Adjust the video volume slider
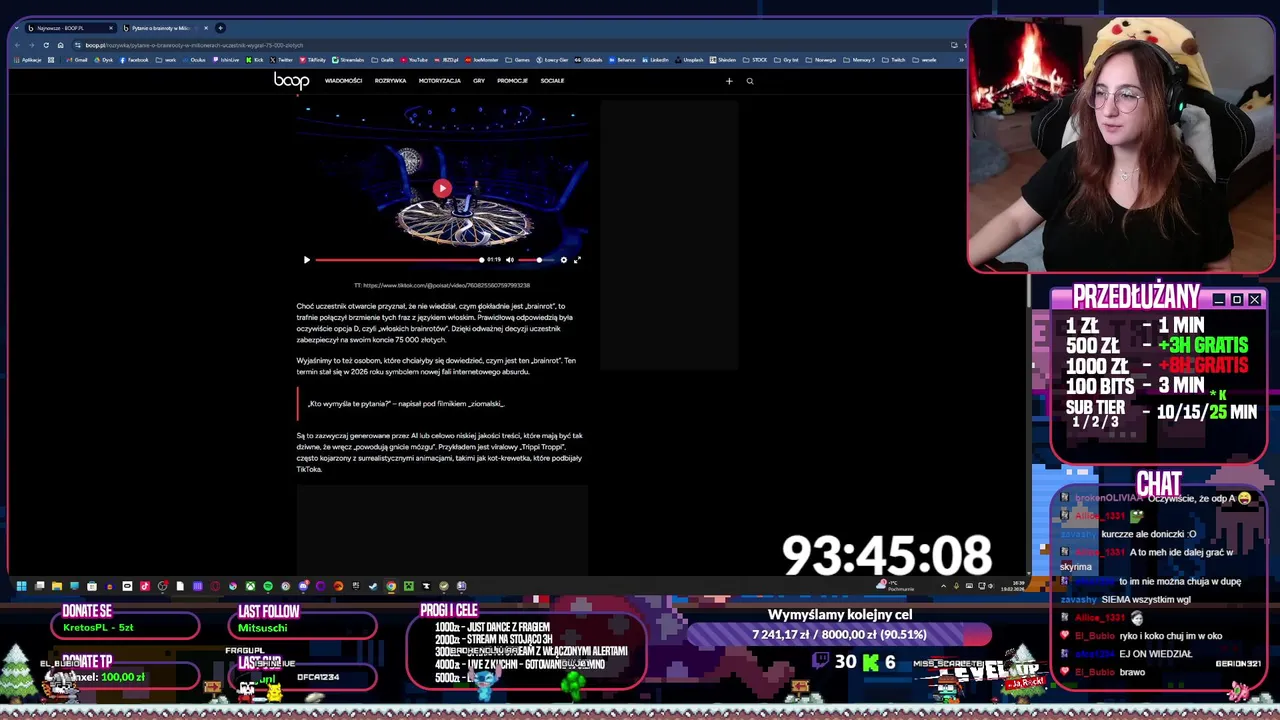 [x=538, y=260]
